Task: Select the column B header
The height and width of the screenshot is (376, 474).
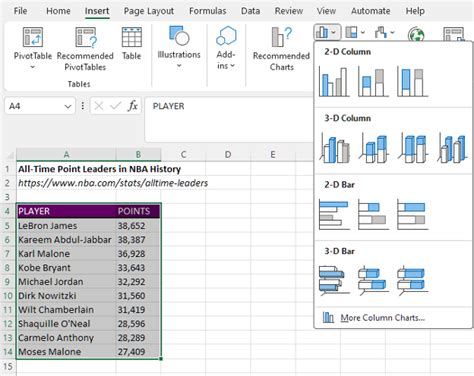Action: coord(138,154)
